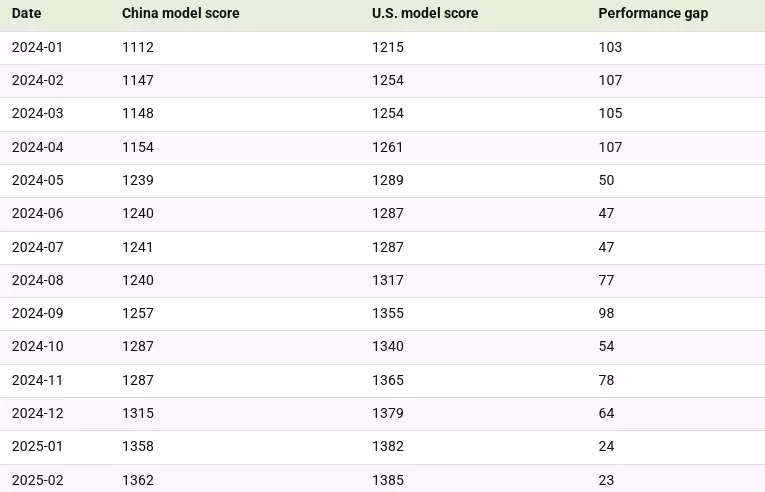Click the 2024-12 date cell
This screenshot has height=492, width=765.
[x=37, y=413]
